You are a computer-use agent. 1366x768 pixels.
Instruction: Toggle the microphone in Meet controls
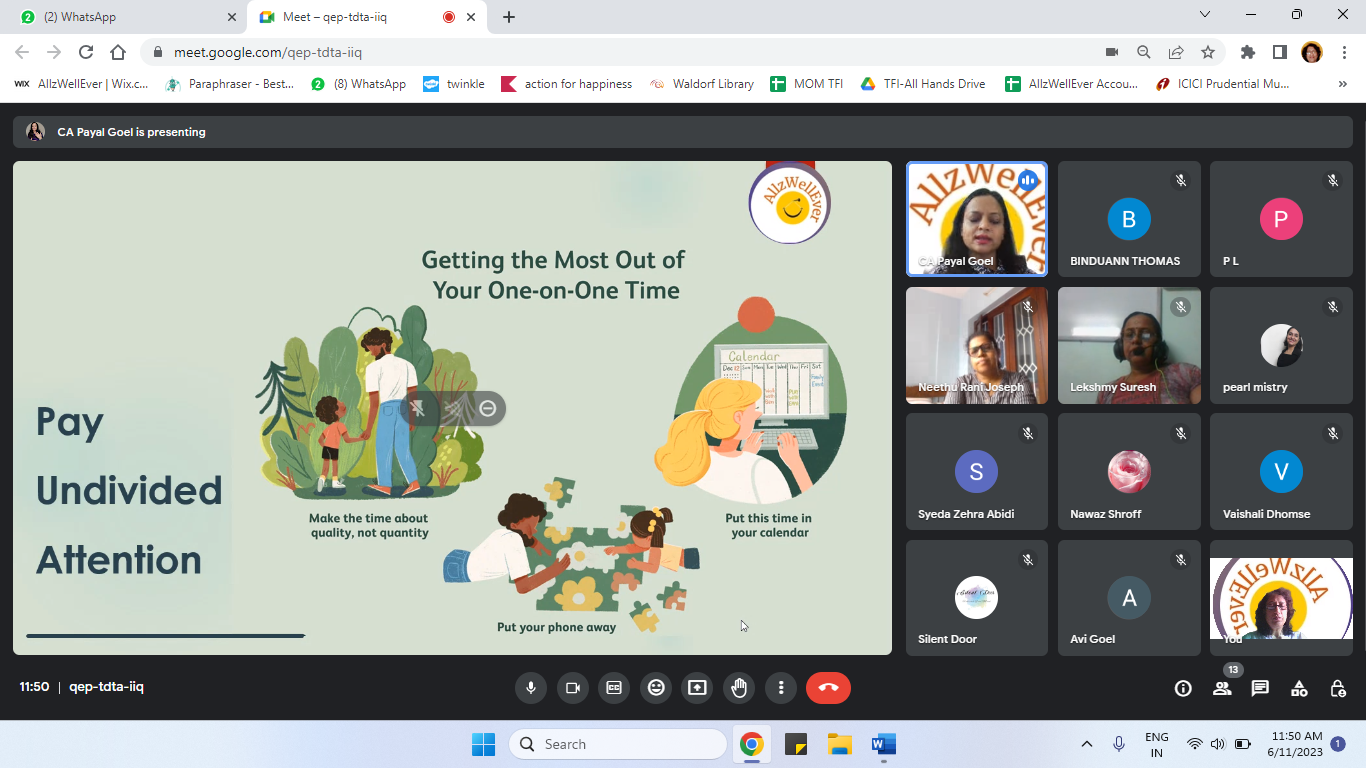click(531, 688)
